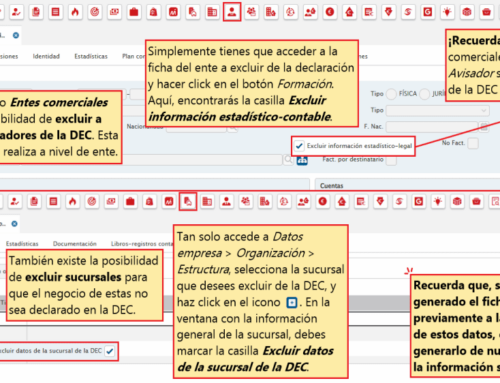500x383 pixels.
Task: Click the briefcase icon in the top toolbar
Action: [134, 12]
